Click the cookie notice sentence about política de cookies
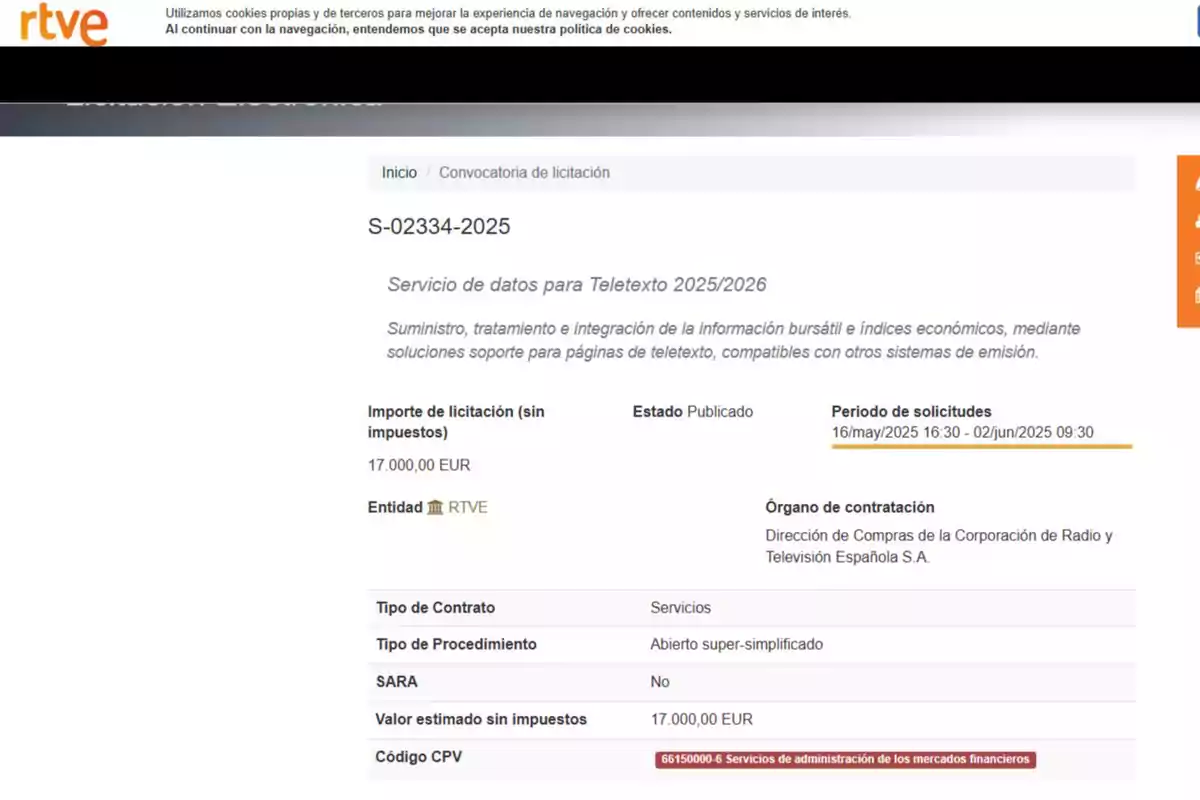Screen dimensions: 1200x800 pos(418,29)
